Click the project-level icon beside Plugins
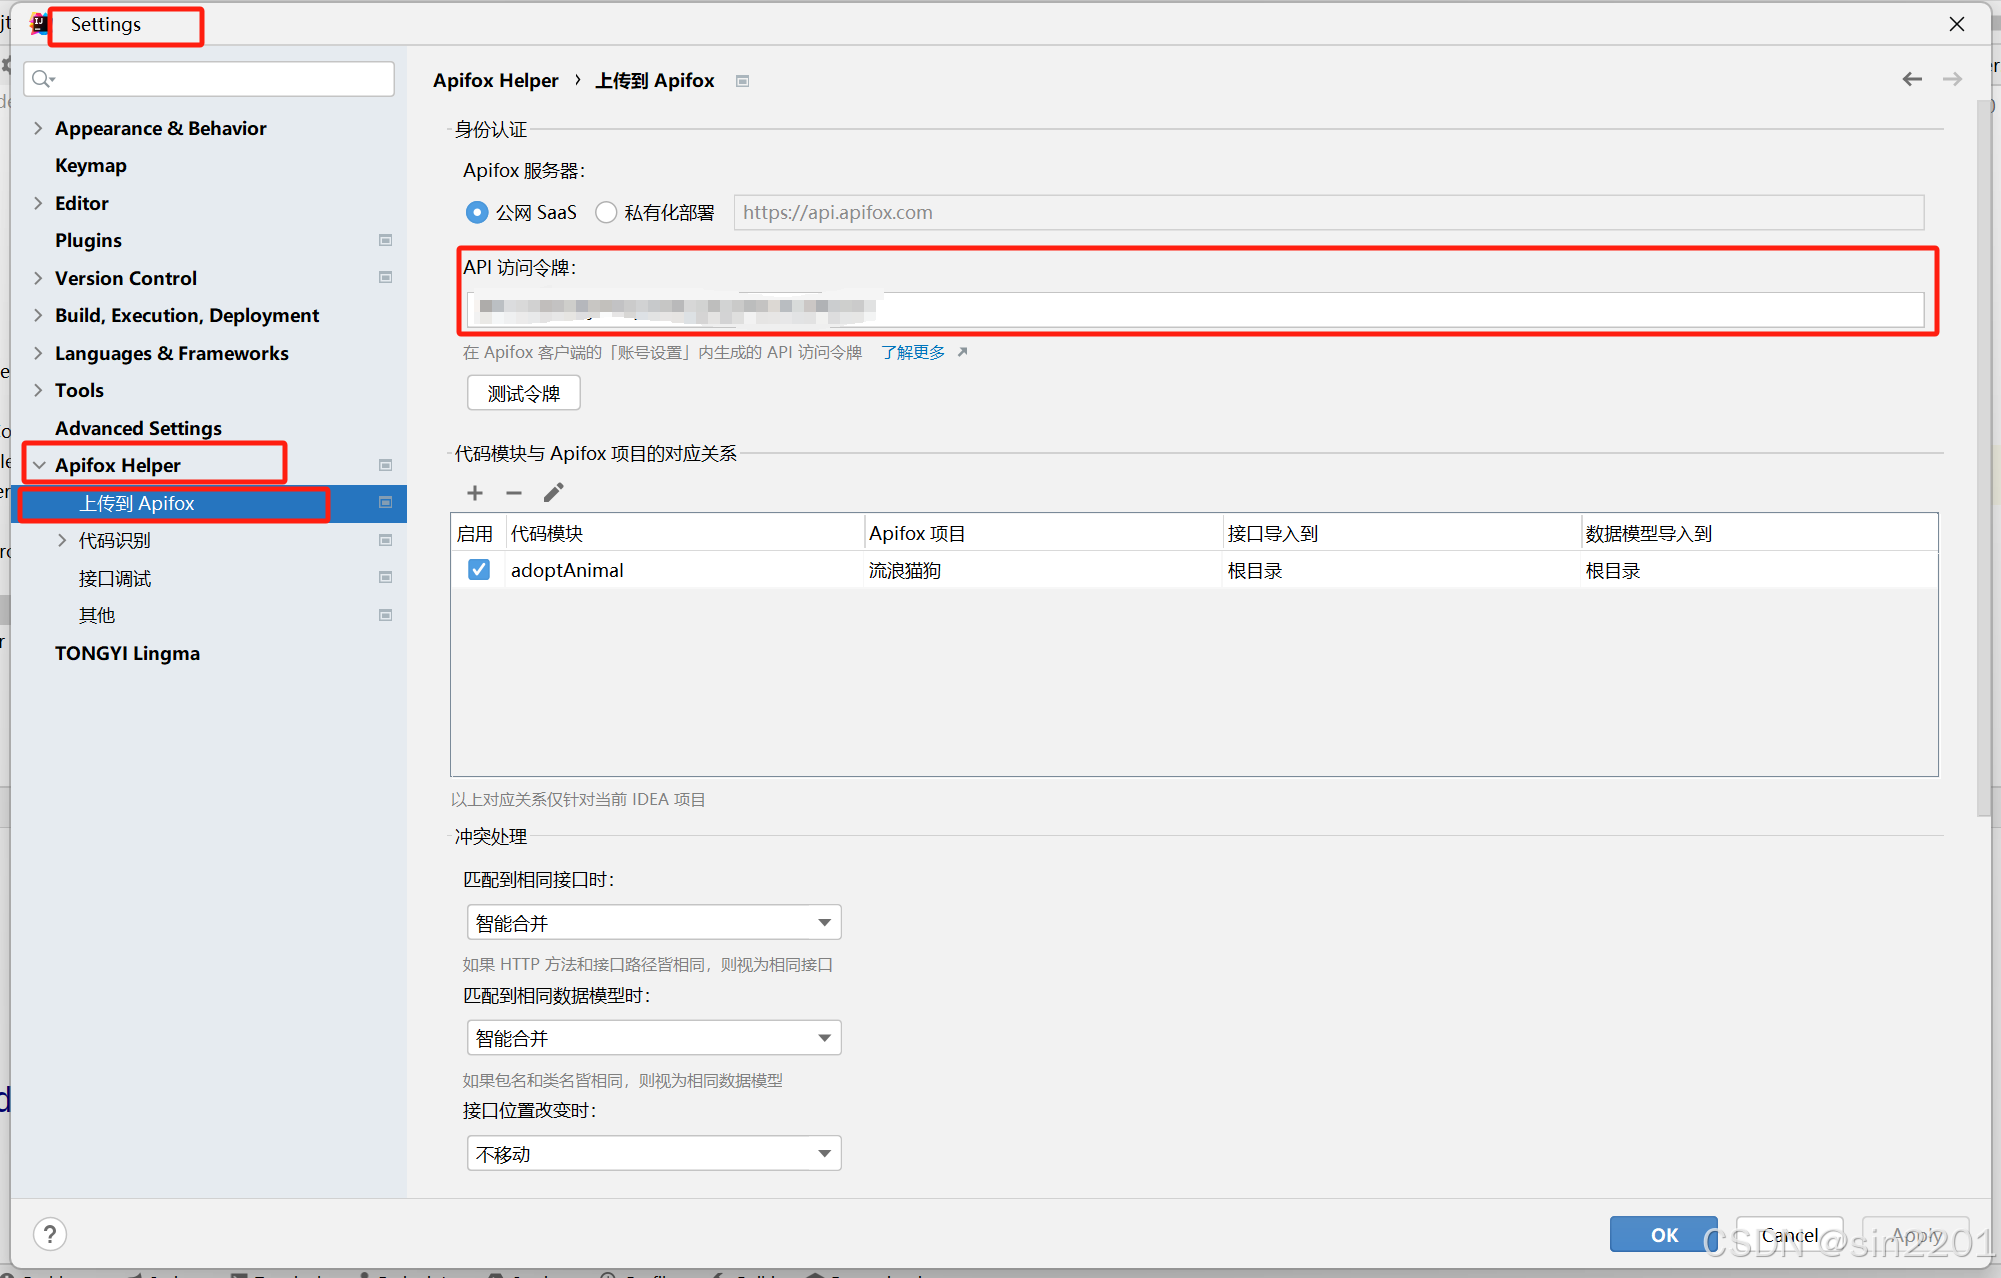 tap(385, 240)
